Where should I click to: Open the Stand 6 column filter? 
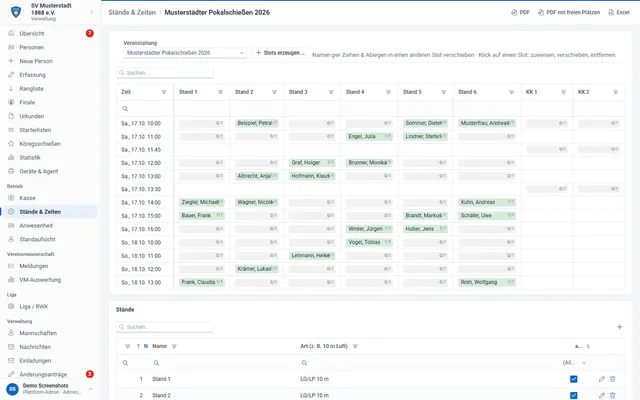pos(511,92)
